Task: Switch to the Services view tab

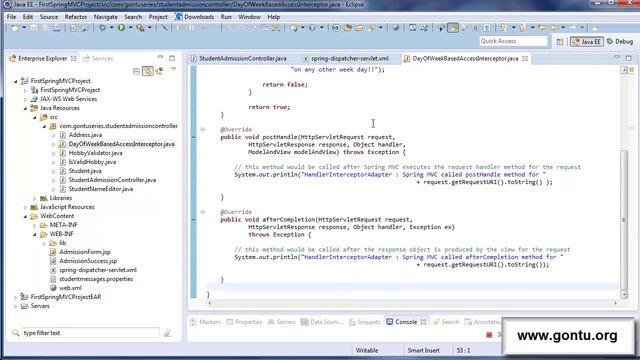Action: point(98,59)
